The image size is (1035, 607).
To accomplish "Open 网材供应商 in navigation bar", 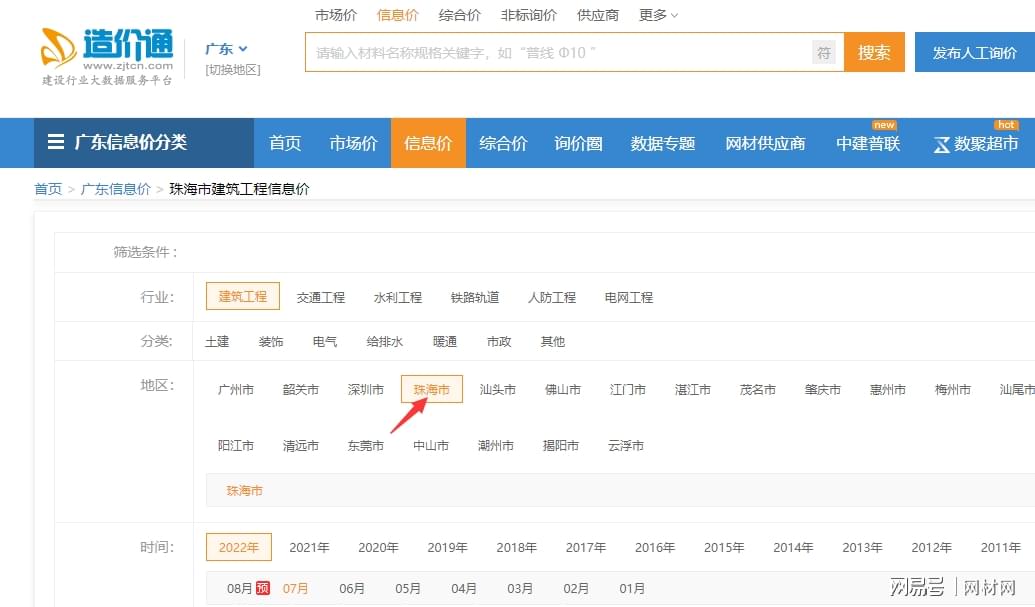I will (765, 143).
